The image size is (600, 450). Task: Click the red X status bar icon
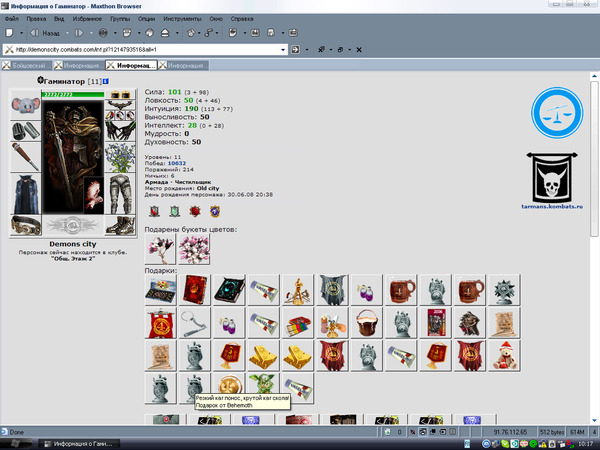point(412,432)
